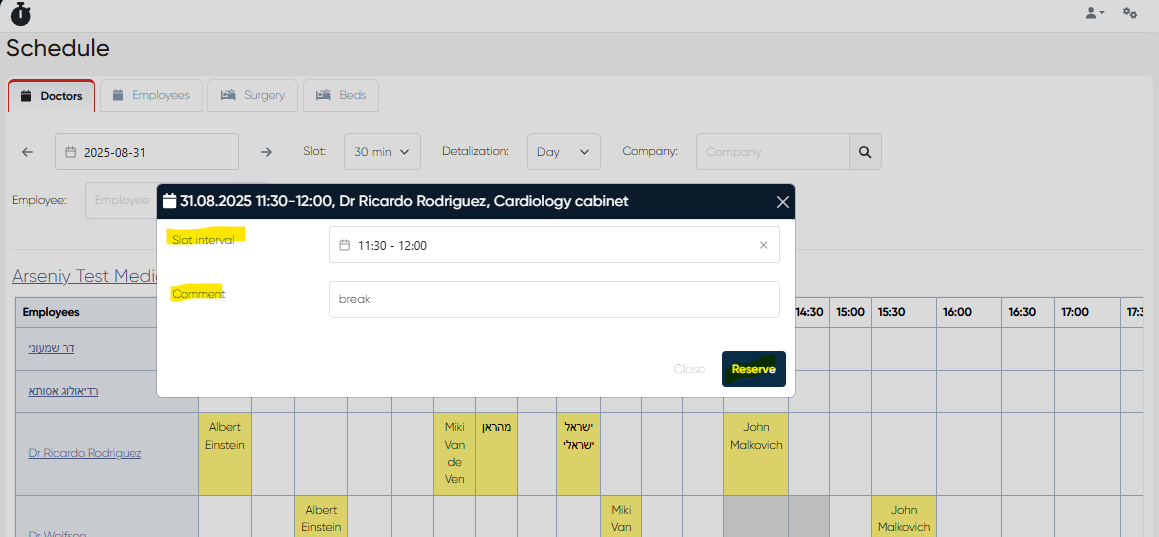Switch to the Surgery tab
This screenshot has width=1159, height=537.
(x=253, y=95)
